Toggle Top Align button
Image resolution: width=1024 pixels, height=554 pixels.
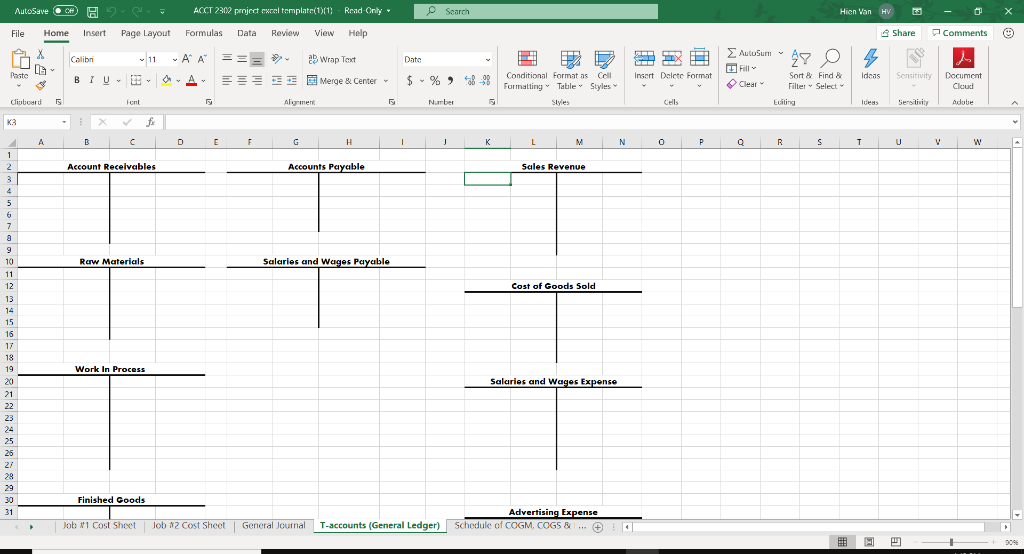pyautogui.click(x=227, y=59)
